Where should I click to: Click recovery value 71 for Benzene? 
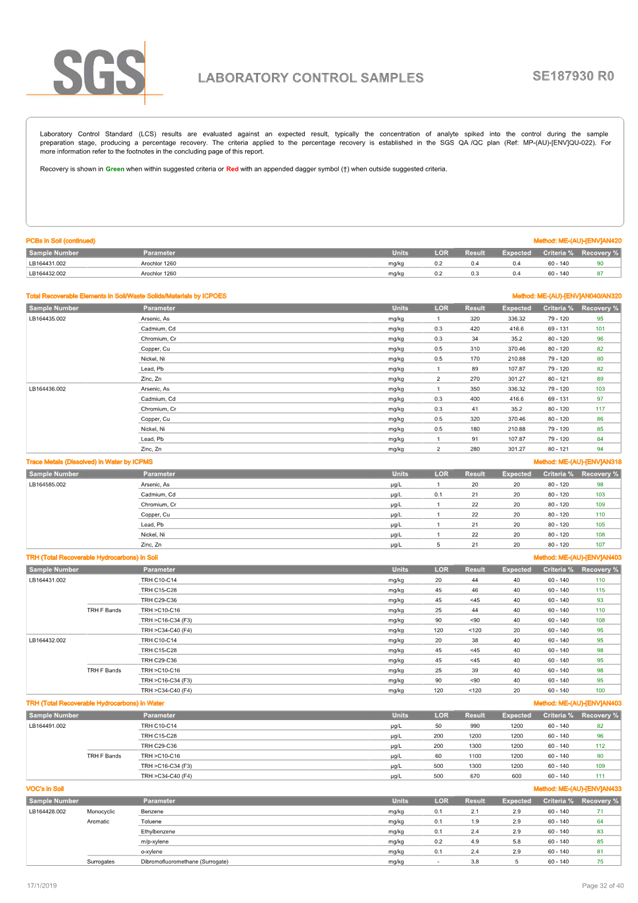pyautogui.click(x=600, y=811)
